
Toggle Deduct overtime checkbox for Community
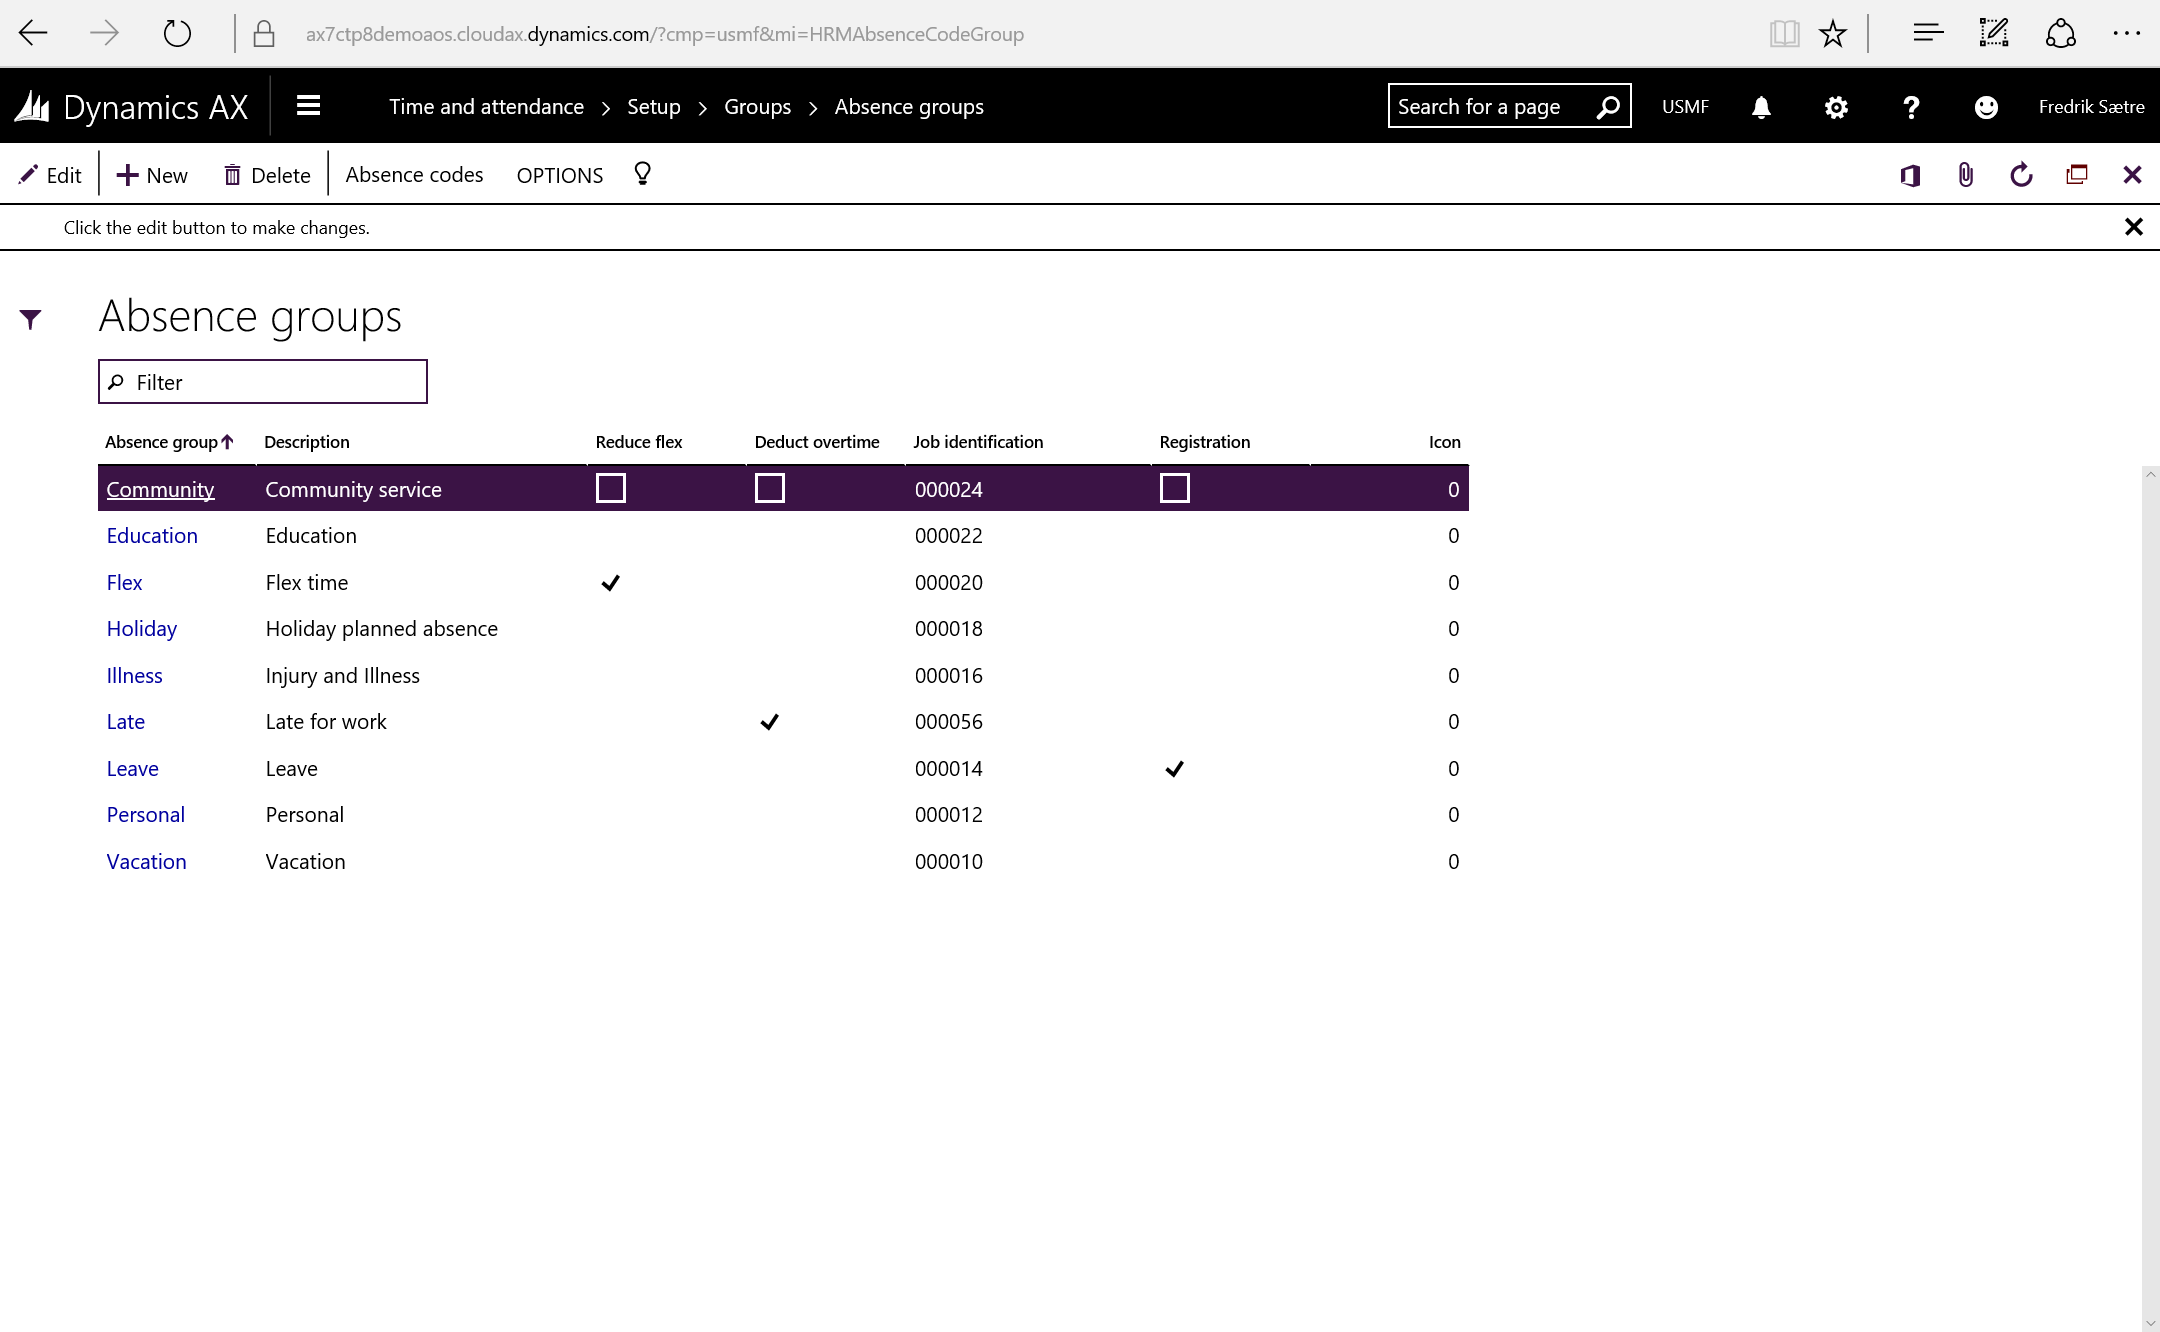(x=769, y=488)
